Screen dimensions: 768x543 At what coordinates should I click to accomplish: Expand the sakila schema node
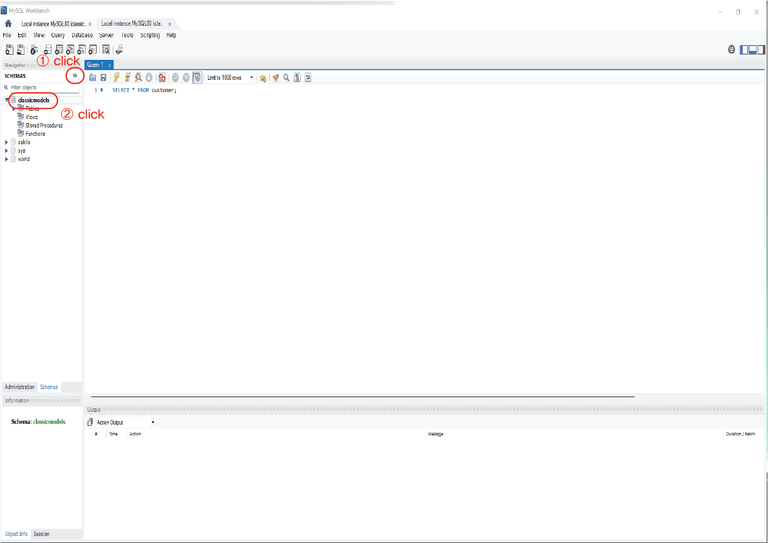point(6,142)
